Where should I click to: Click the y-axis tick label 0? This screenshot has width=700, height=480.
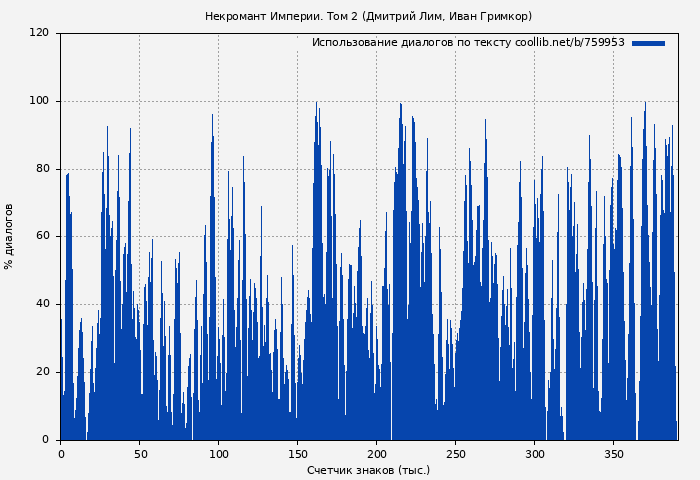[x=46, y=440]
